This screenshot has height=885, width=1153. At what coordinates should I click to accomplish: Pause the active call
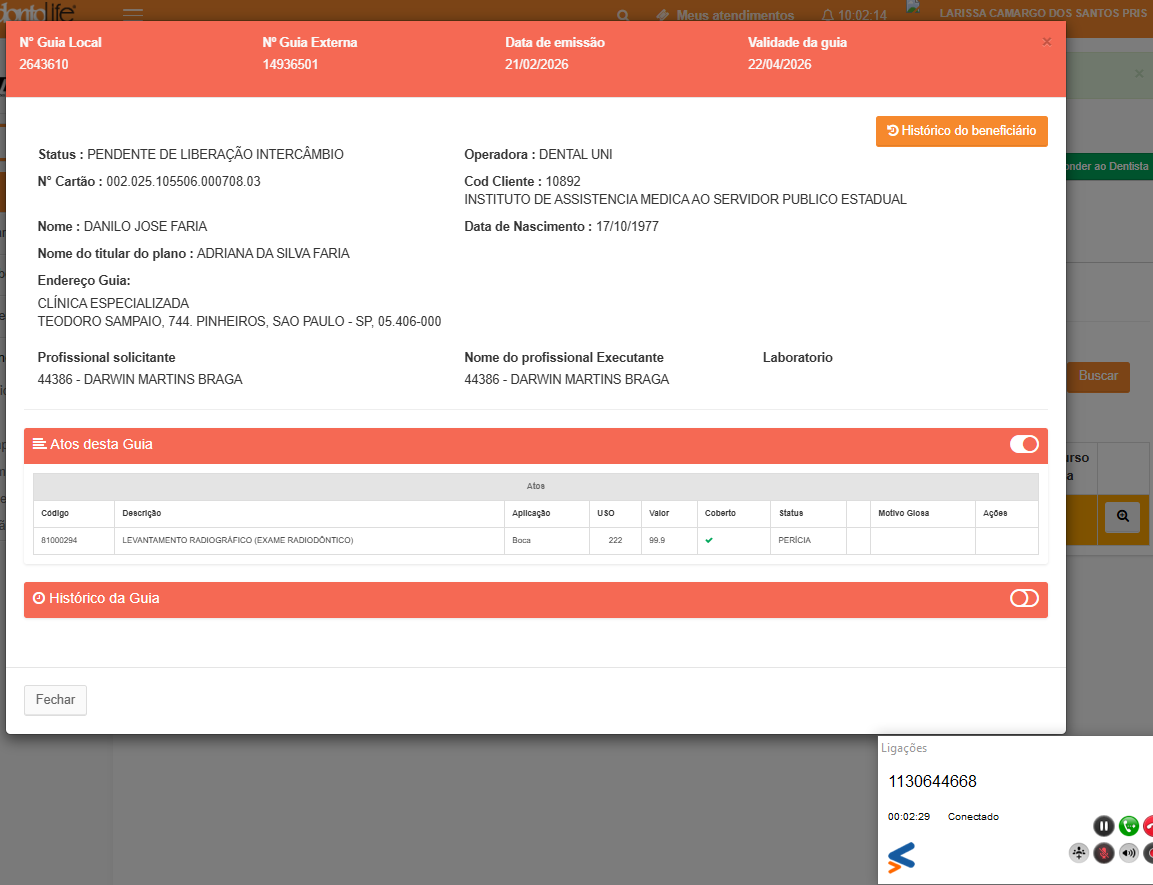(1103, 826)
